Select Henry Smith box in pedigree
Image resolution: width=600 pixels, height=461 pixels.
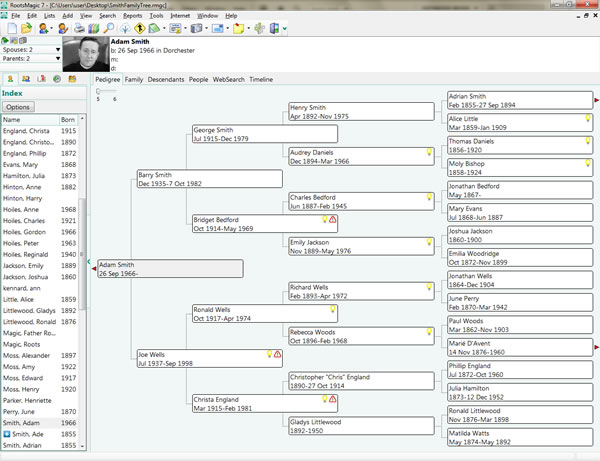click(x=361, y=111)
